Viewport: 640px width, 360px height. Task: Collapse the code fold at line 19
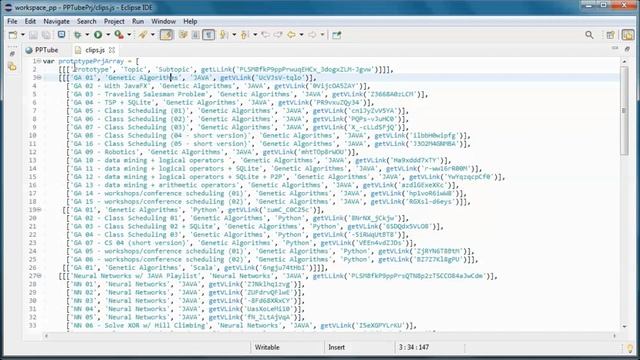[x=39, y=210]
